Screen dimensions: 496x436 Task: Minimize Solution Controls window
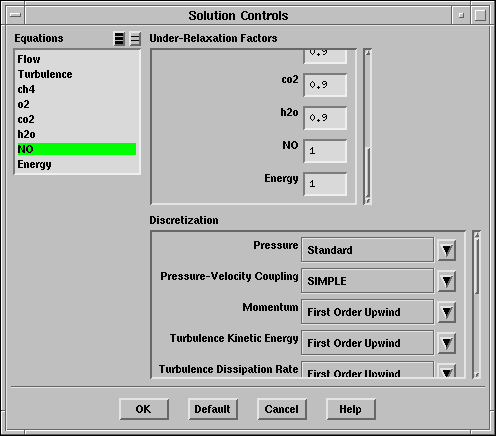pyautogui.click(x=461, y=15)
